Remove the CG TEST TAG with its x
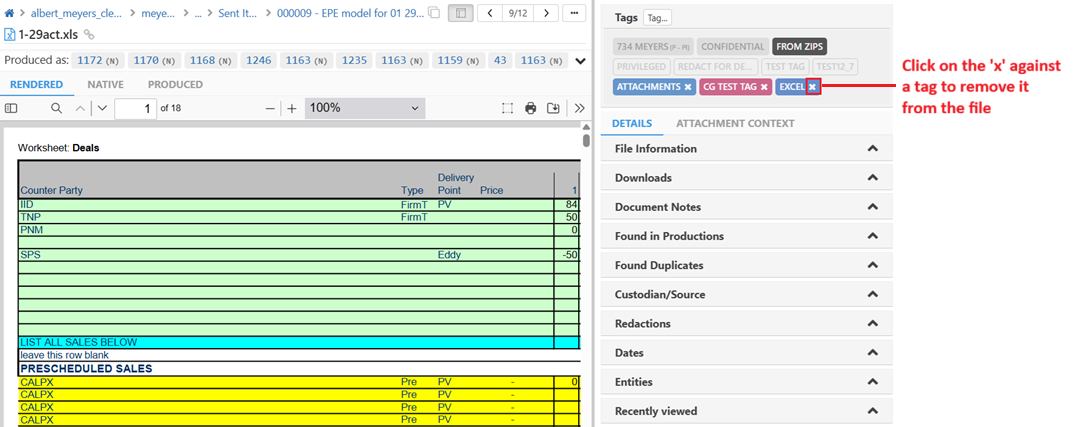The image size is (1076, 427). point(764,87)
